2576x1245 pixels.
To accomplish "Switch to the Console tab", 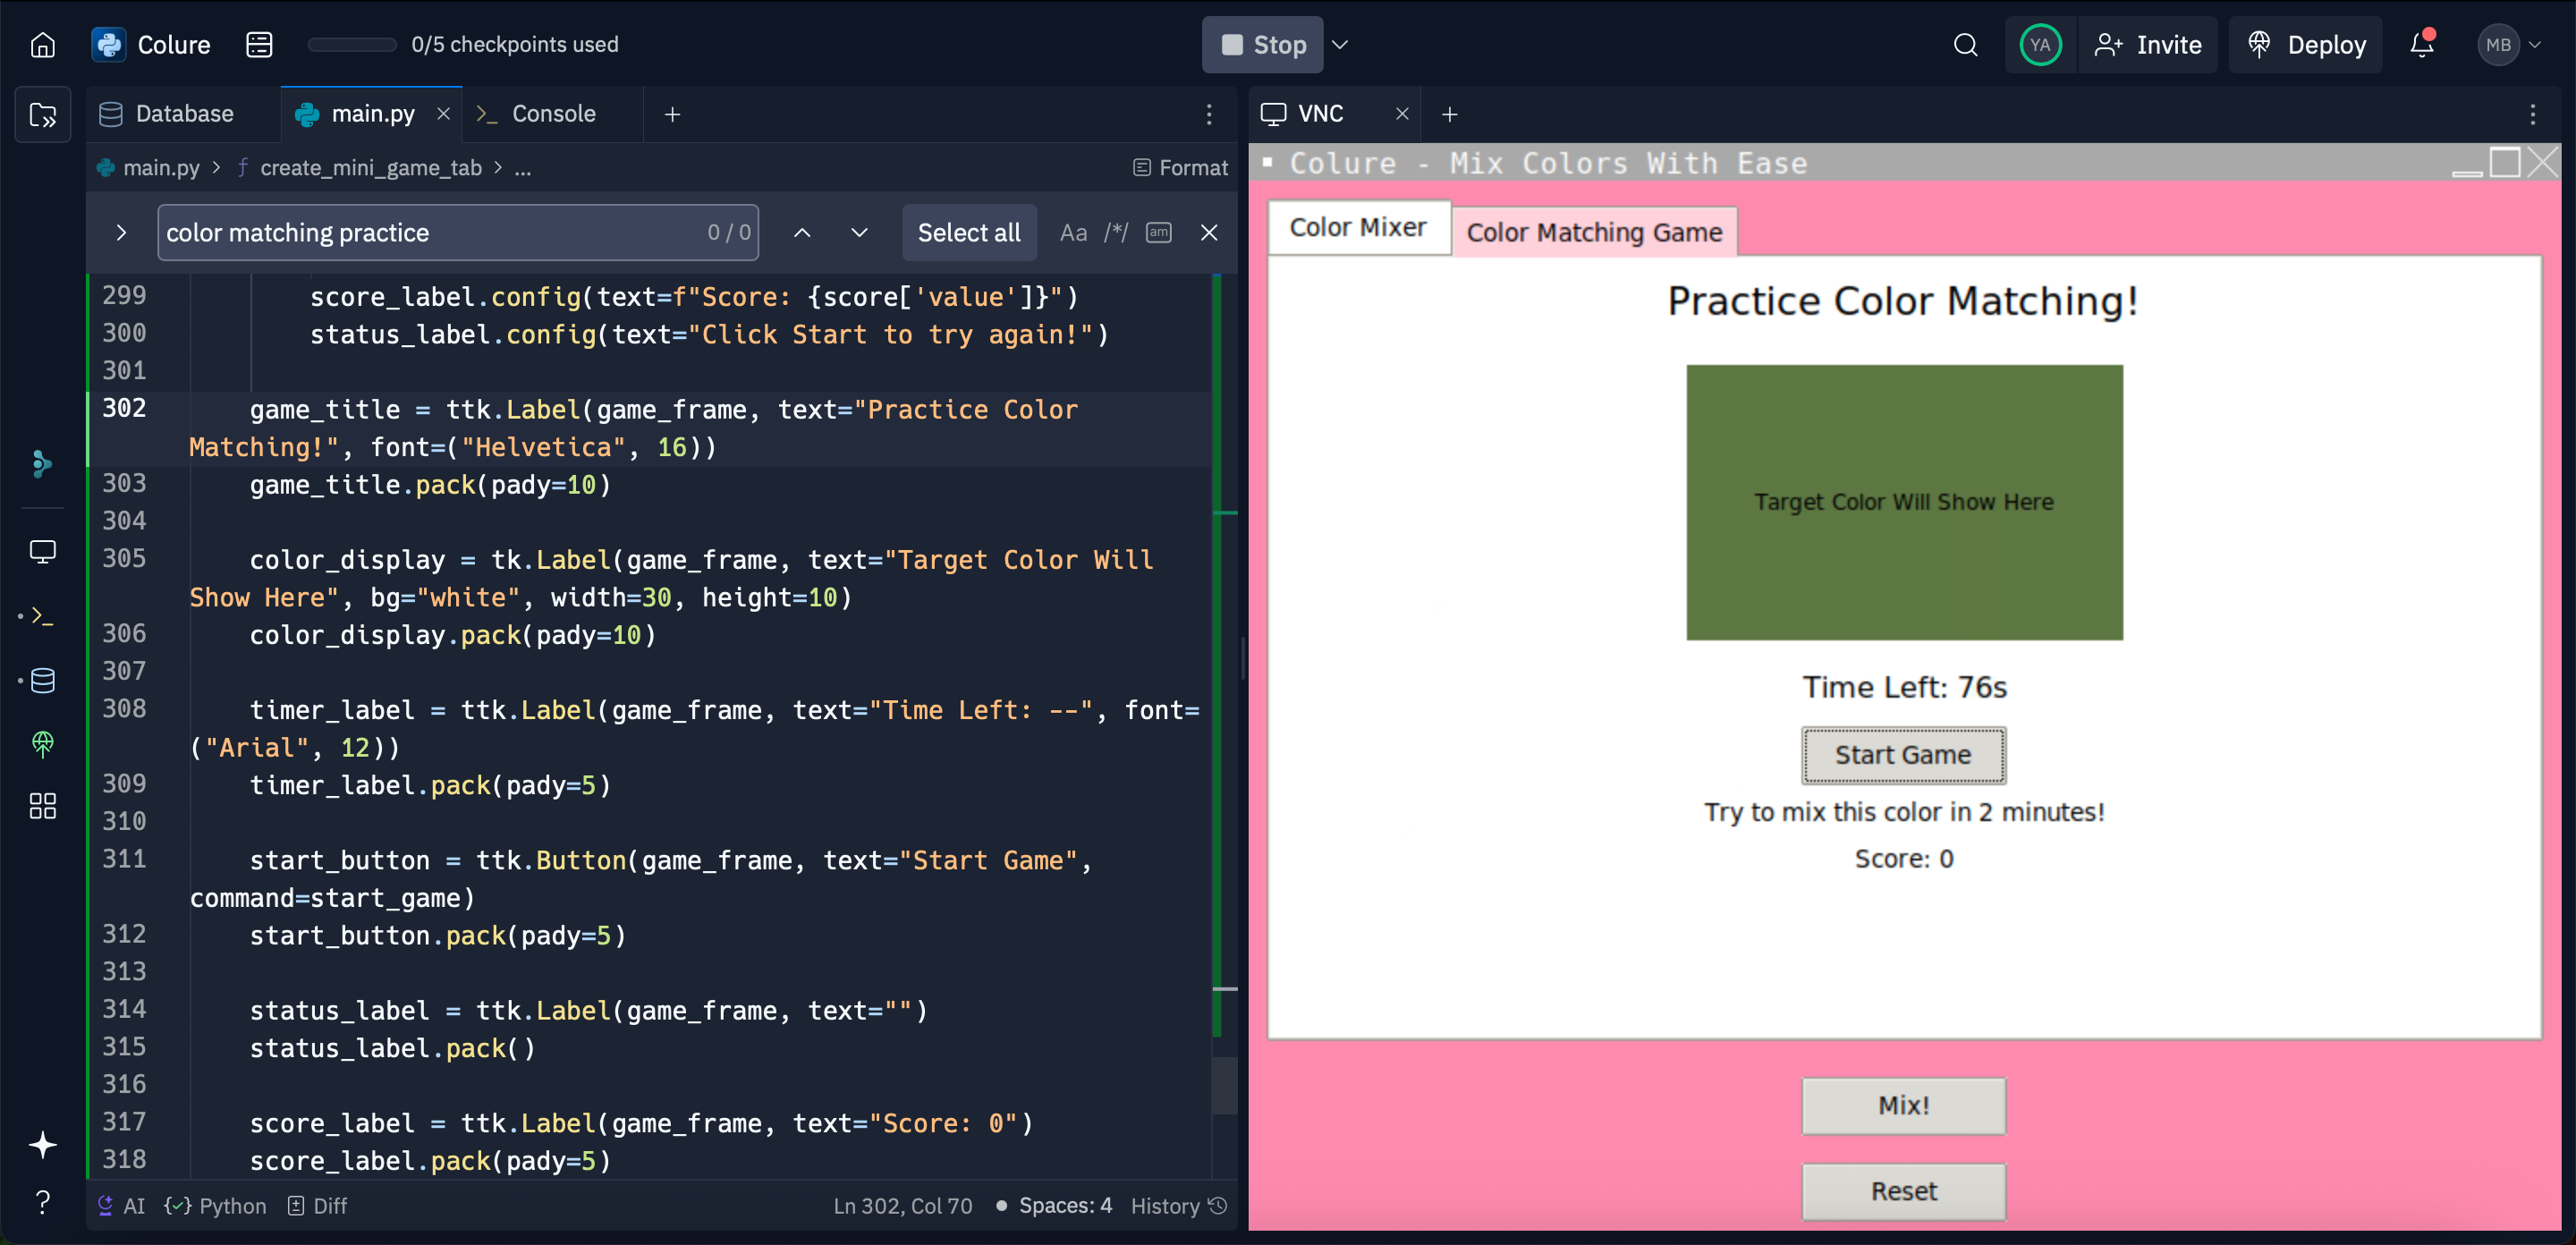I will click(x=552, y=114).
